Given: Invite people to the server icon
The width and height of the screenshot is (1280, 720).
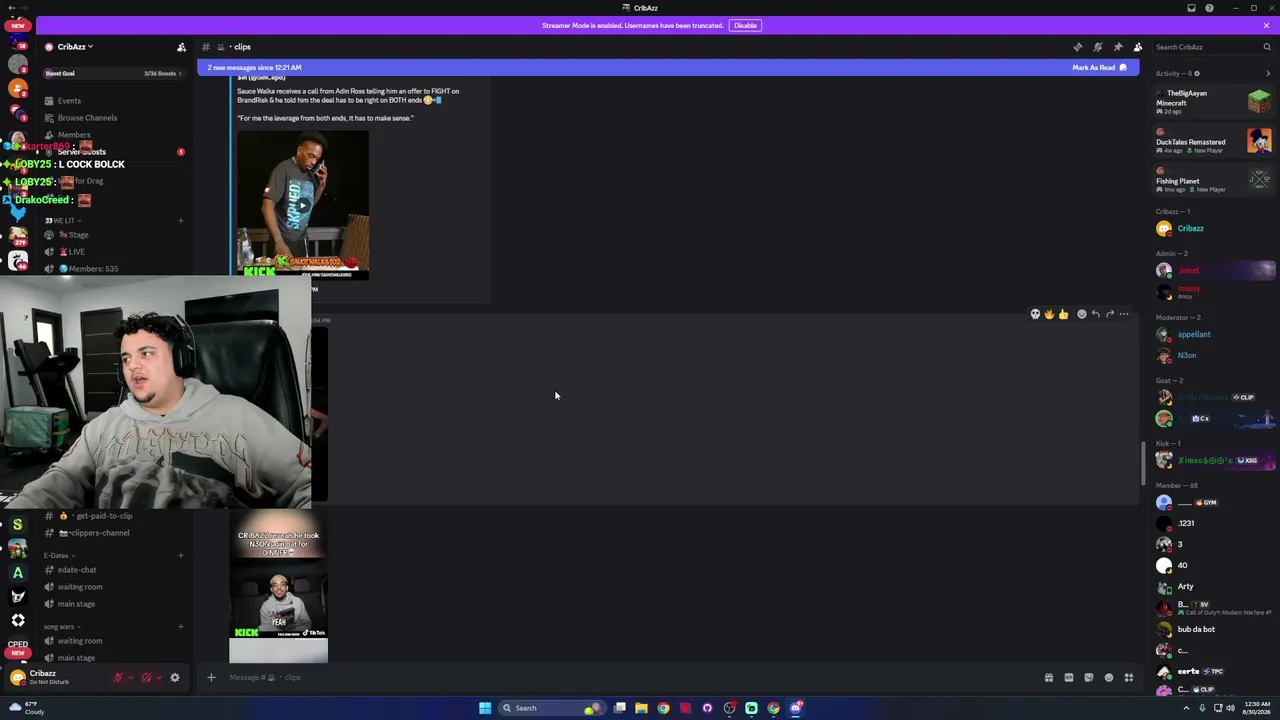Looking at the screenshot, I should coord(181,47).
